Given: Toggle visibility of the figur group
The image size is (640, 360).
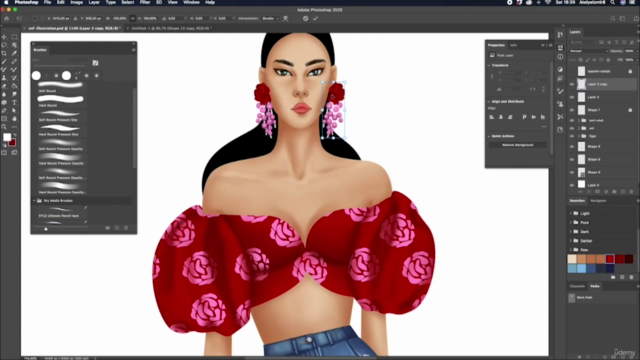Looking at the screenshot, I should click(572, 136).
